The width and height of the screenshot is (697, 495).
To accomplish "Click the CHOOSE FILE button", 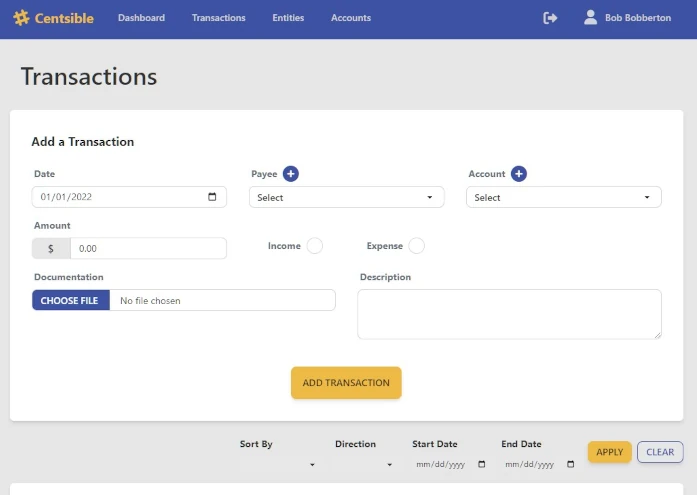I will (71, 300).
